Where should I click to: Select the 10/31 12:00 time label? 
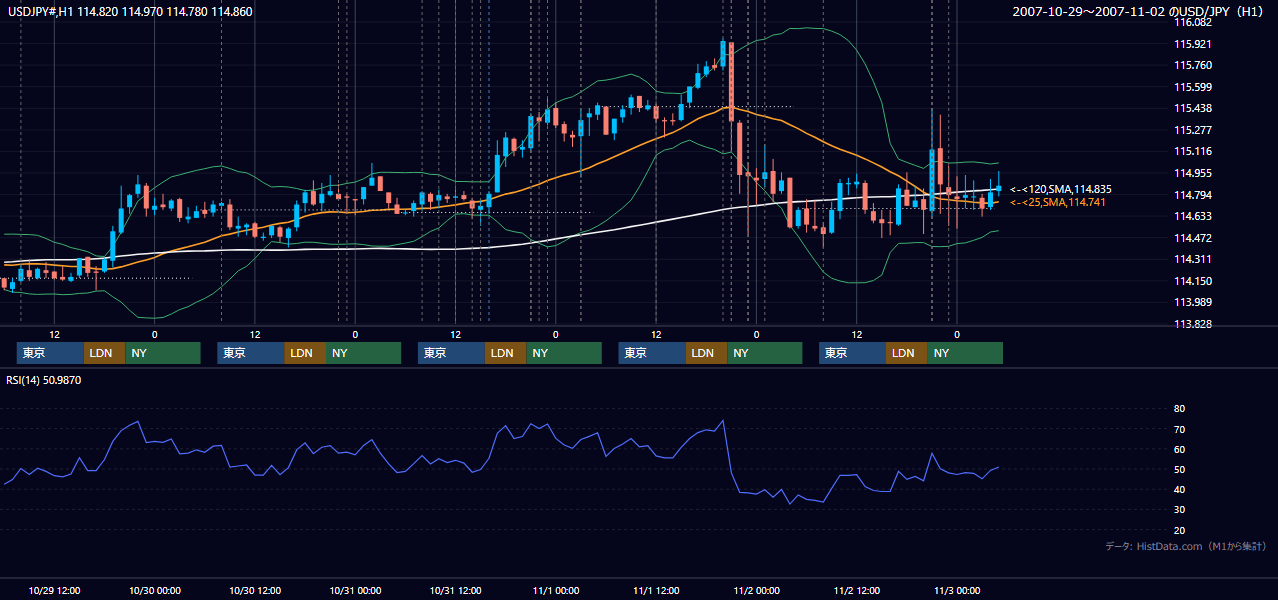point(456,590)
